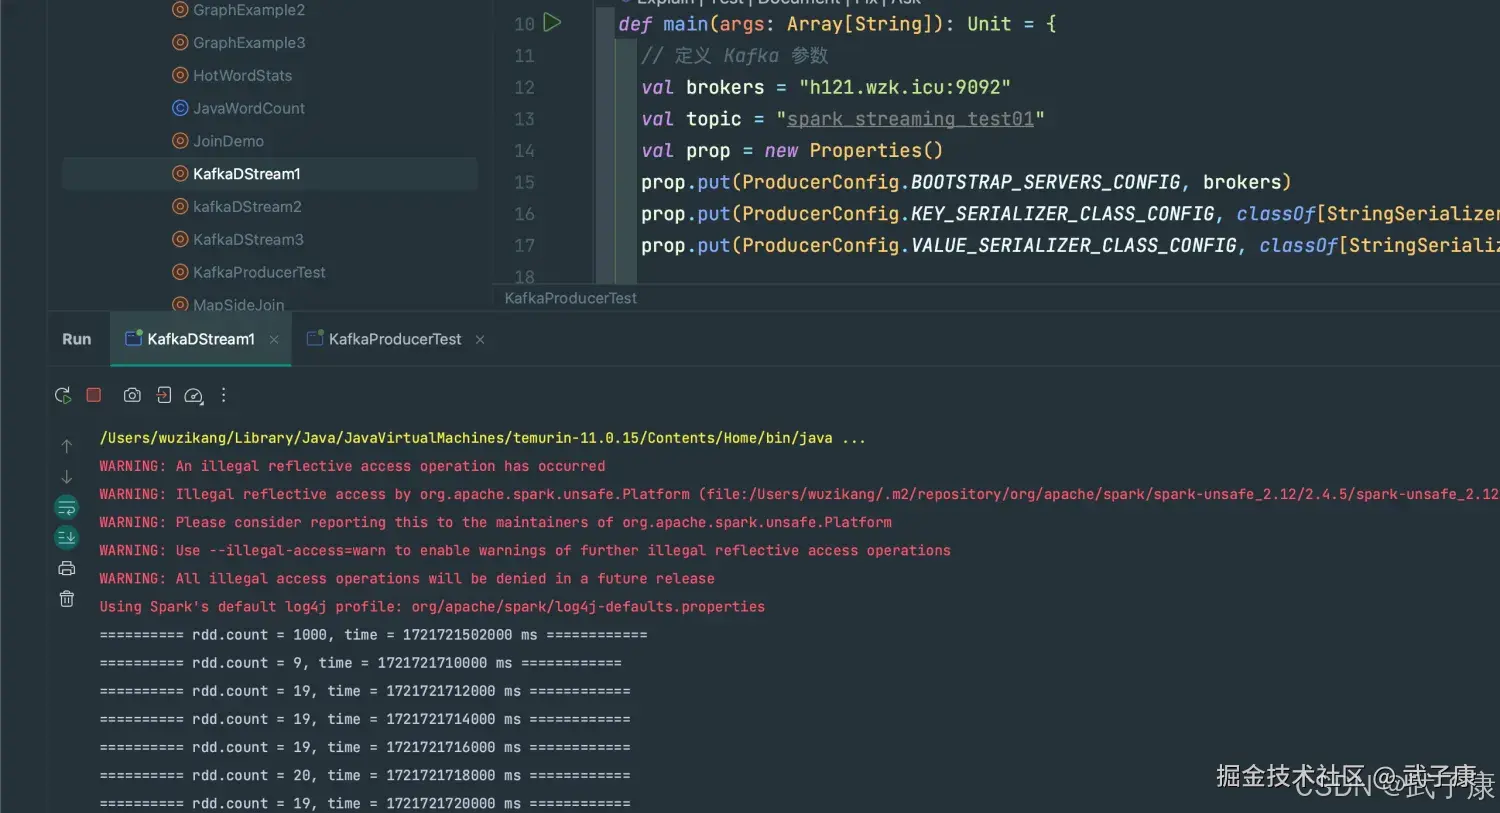Click the exit/restore layout icon
Image resolution: width=1500 pixels, height=813 pixels.
click(x=164, y=395)
